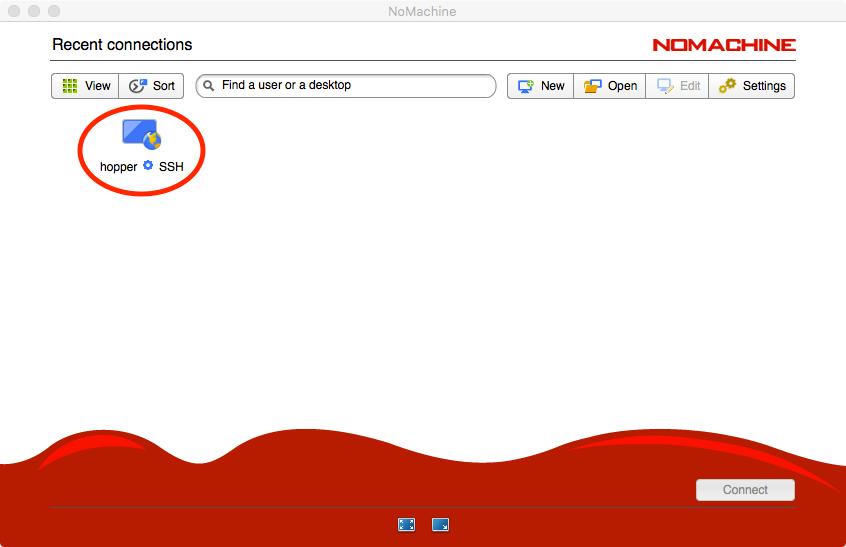Edit the selected connection
This screenshot has width=846, height=547.
click(677, 86)
